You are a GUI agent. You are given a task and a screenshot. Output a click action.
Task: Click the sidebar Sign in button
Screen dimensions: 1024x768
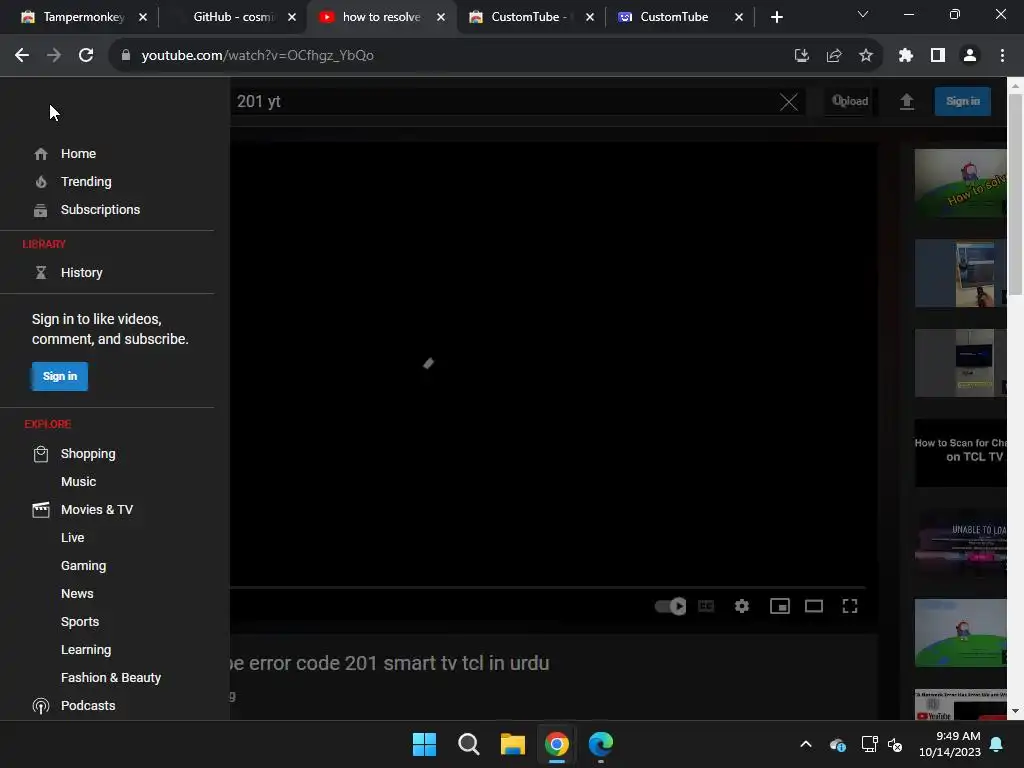(x=59, y=376)
